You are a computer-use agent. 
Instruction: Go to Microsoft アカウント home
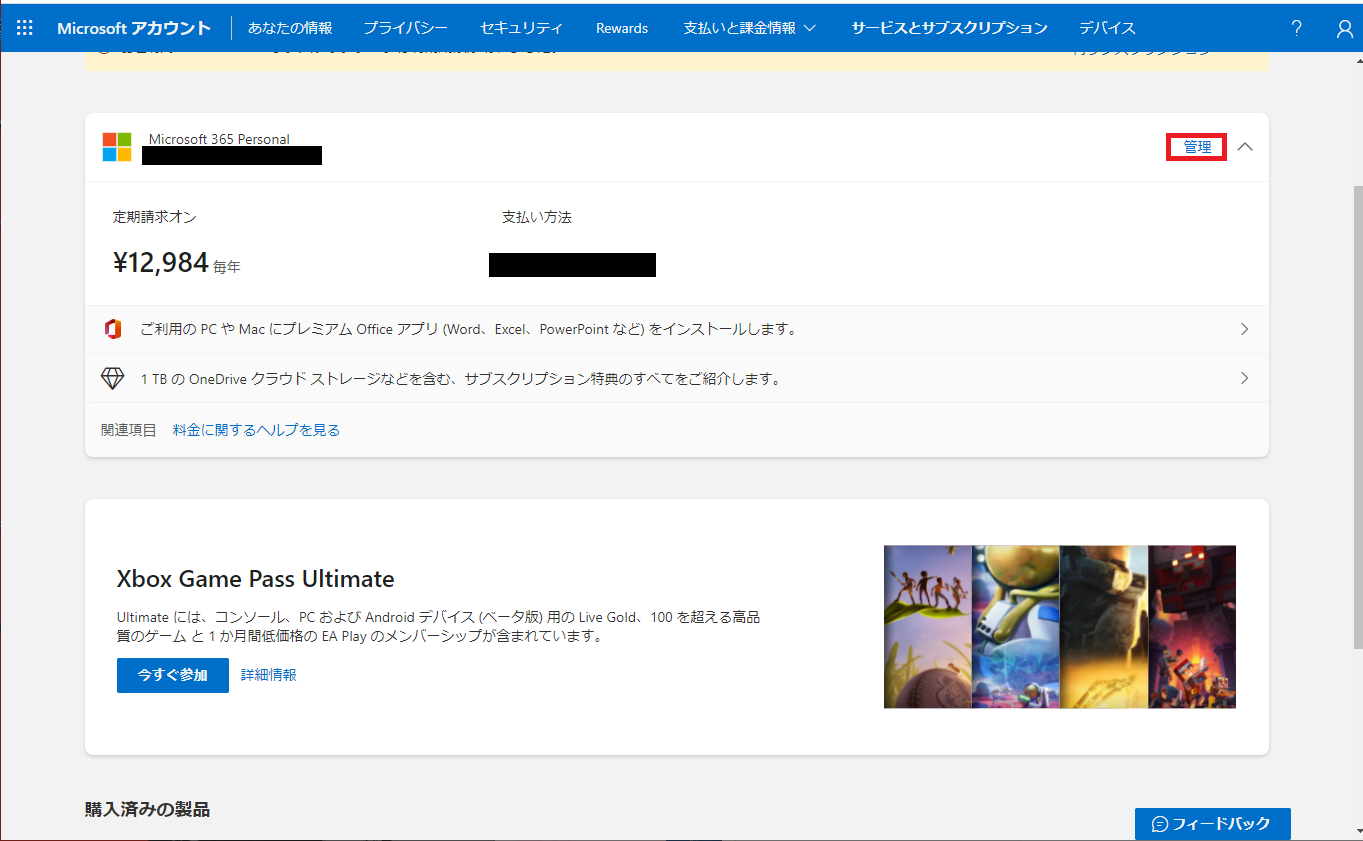(134, 28)
